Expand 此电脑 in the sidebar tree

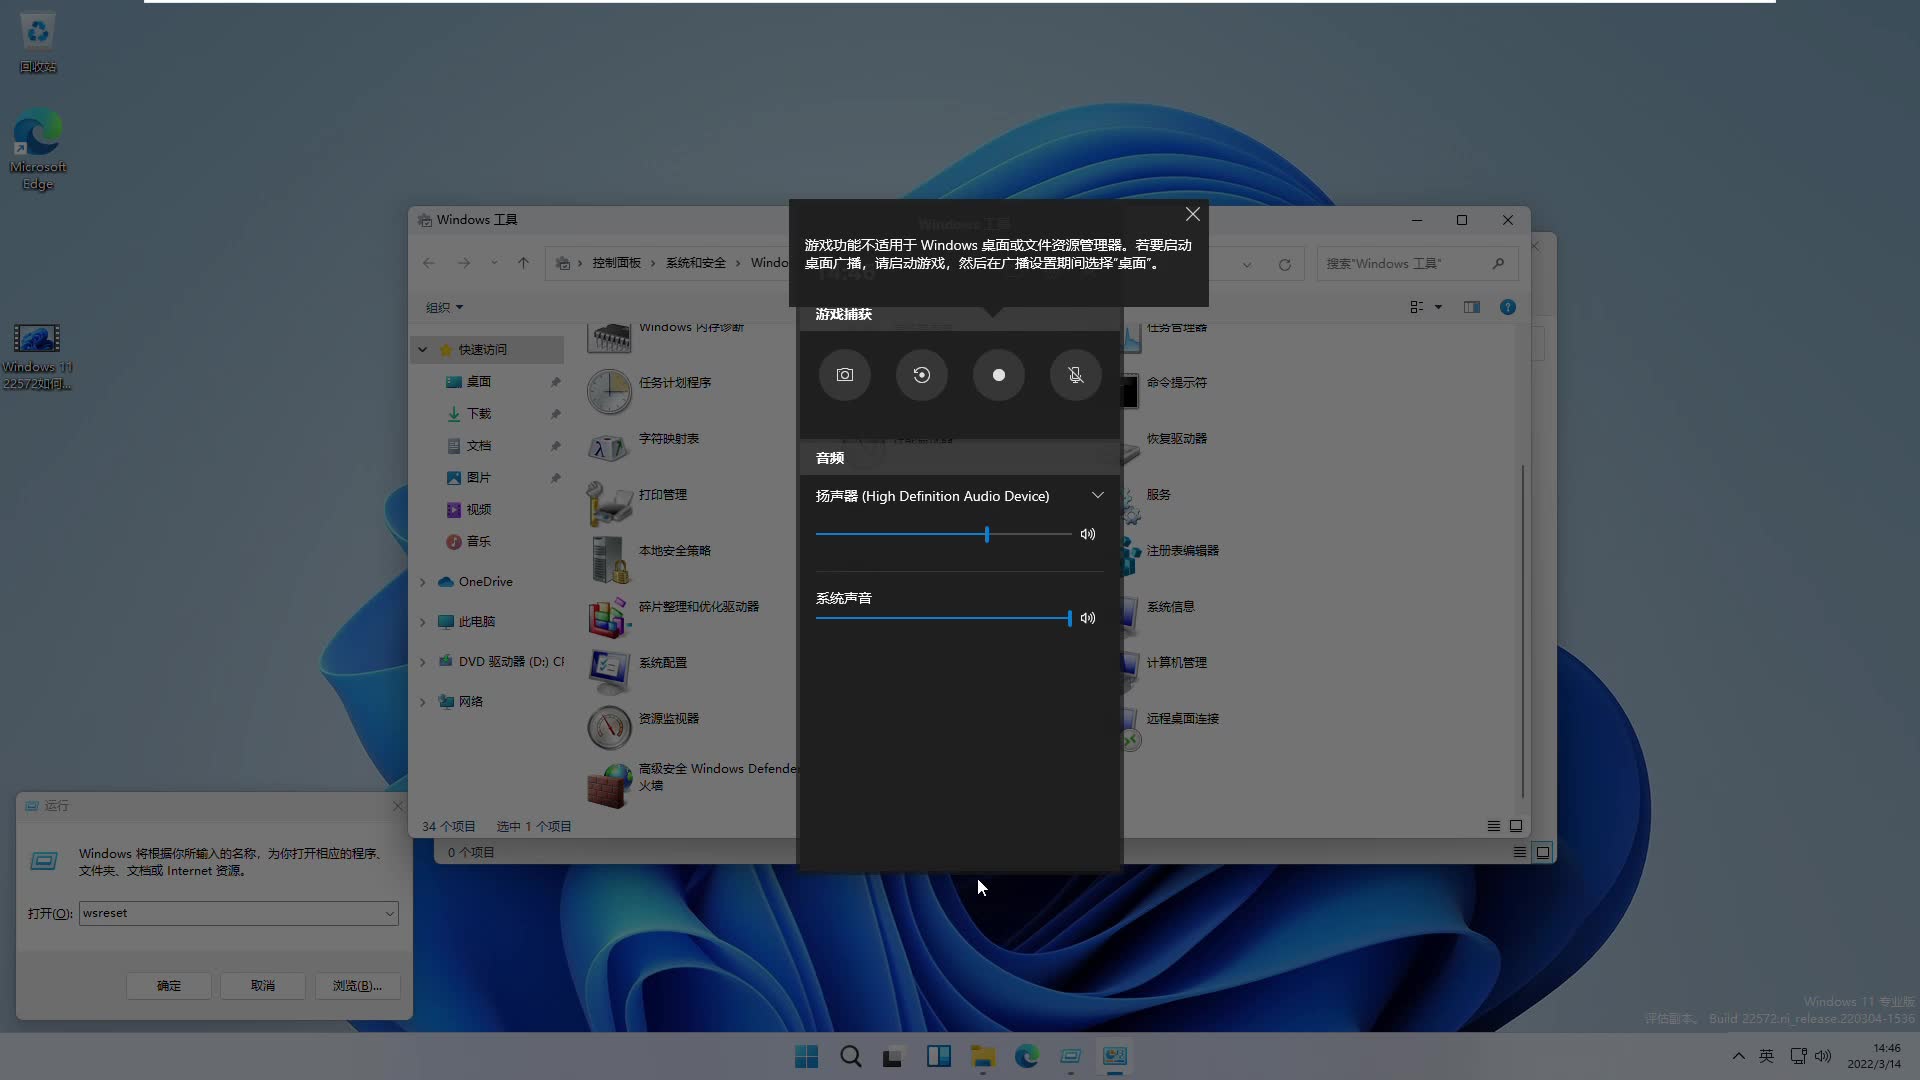click(x=422, y=621)
